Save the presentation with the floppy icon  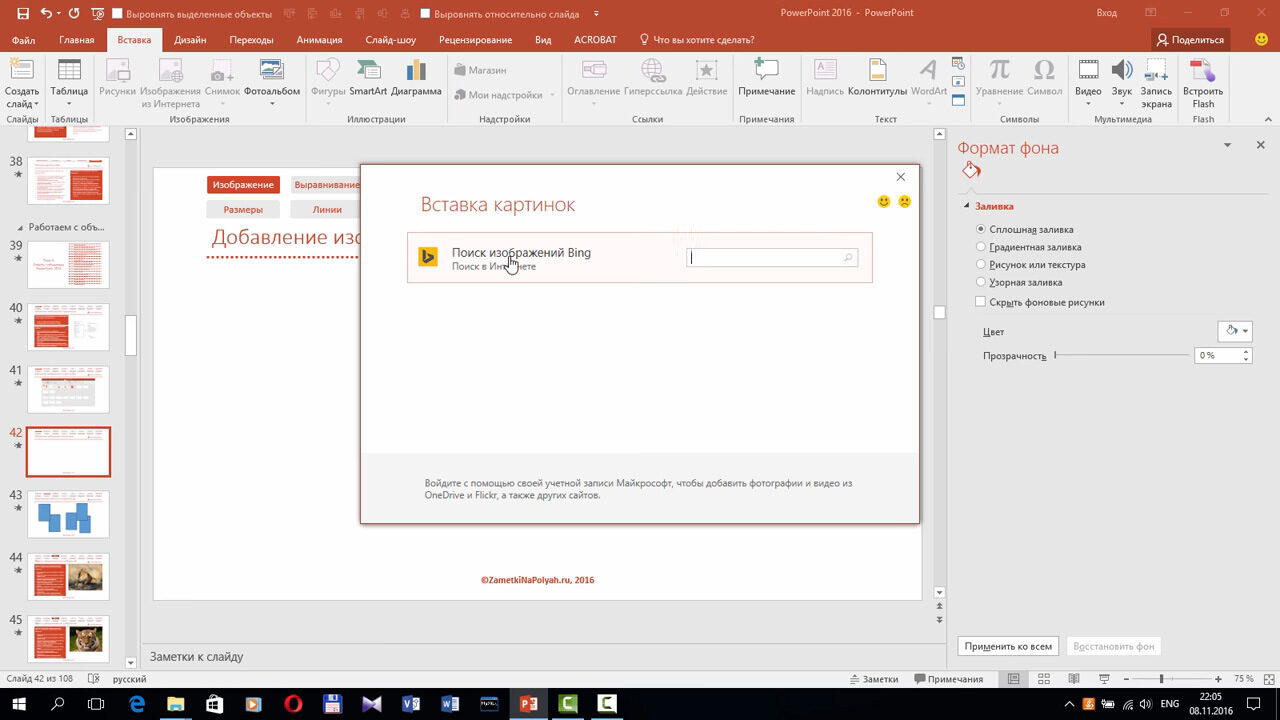click(23, 14)
